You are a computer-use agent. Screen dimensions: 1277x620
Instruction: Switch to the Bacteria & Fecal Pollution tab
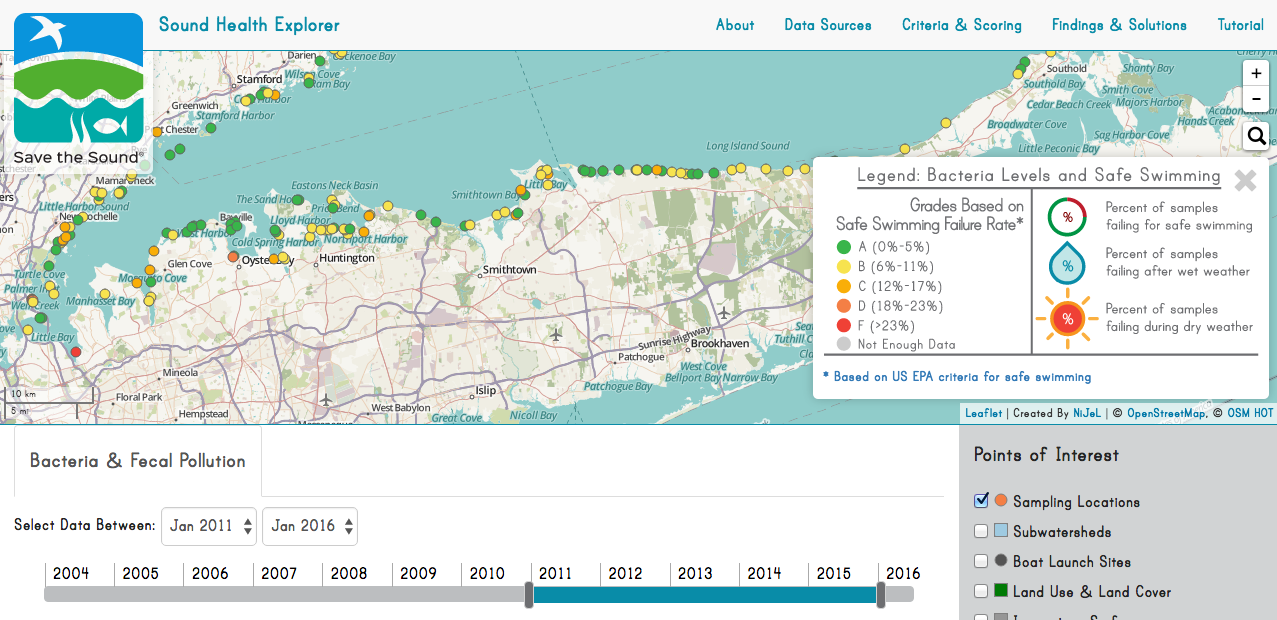pyautogui.click(x=138, y=461)
